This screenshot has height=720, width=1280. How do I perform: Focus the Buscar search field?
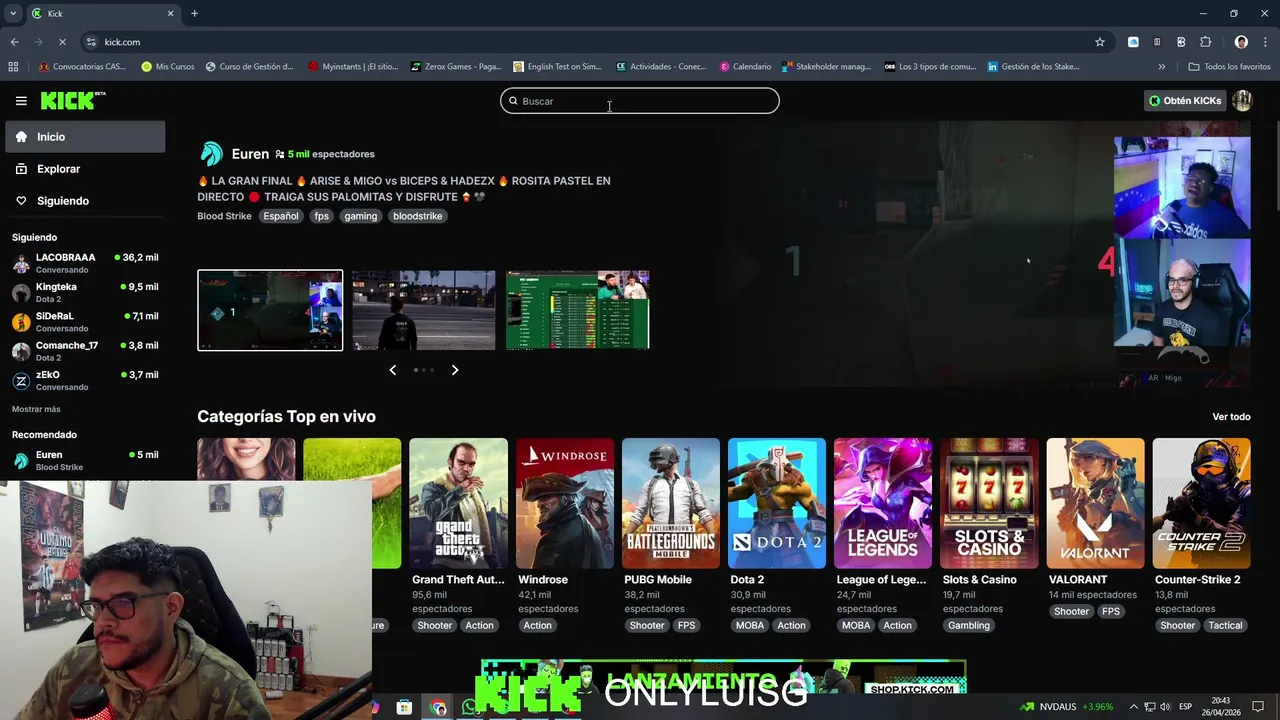point(640,101)
